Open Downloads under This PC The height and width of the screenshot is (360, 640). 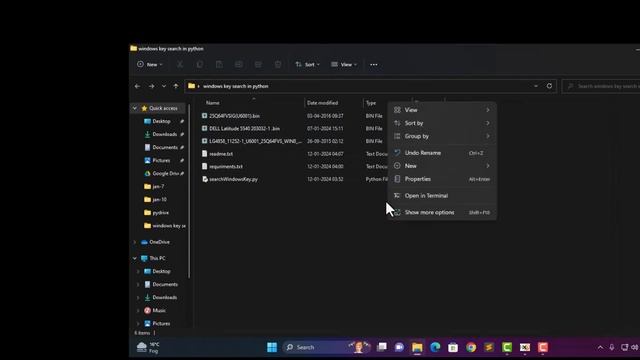(164, 298)
